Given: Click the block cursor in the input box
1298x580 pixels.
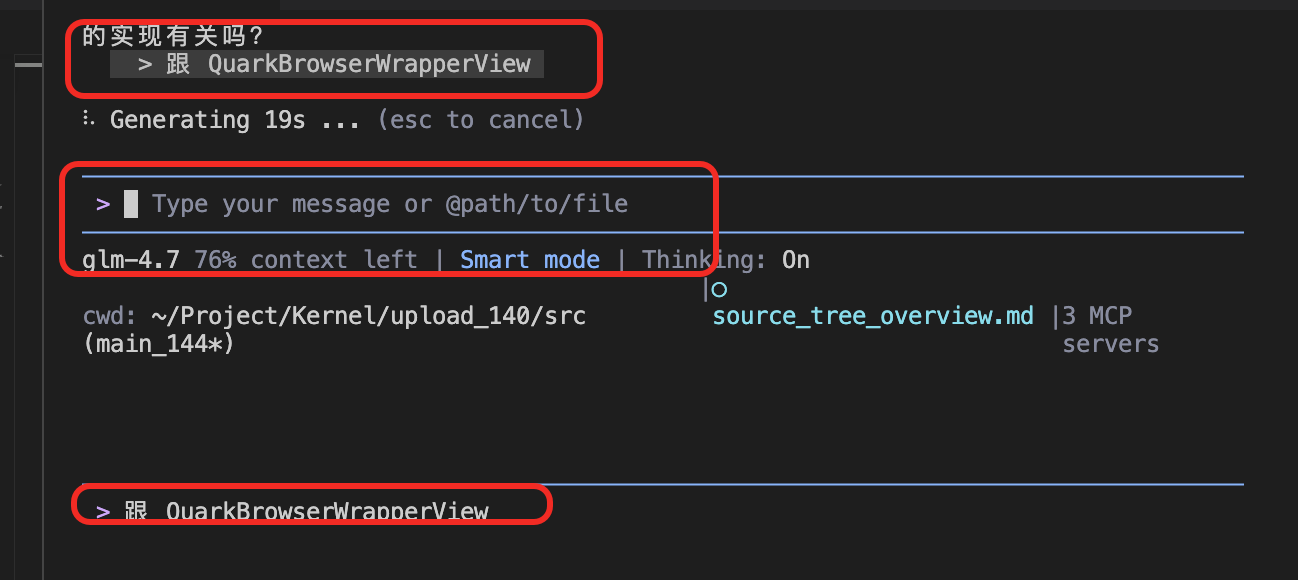Looking at the screenshot, I should click(131, 204).
